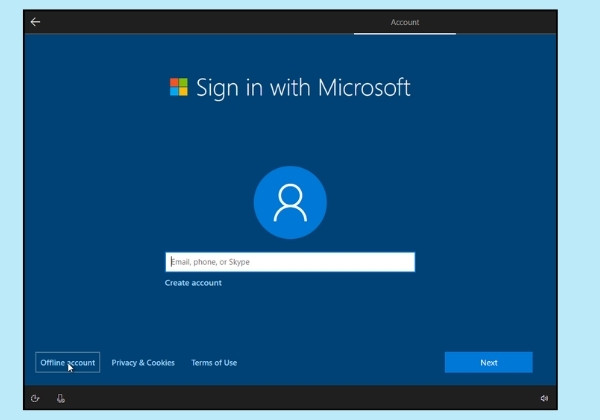This screenshot has height=420, width=600.
Task: Open Privacy & Cookies link
Action: [x=143, y=363]
